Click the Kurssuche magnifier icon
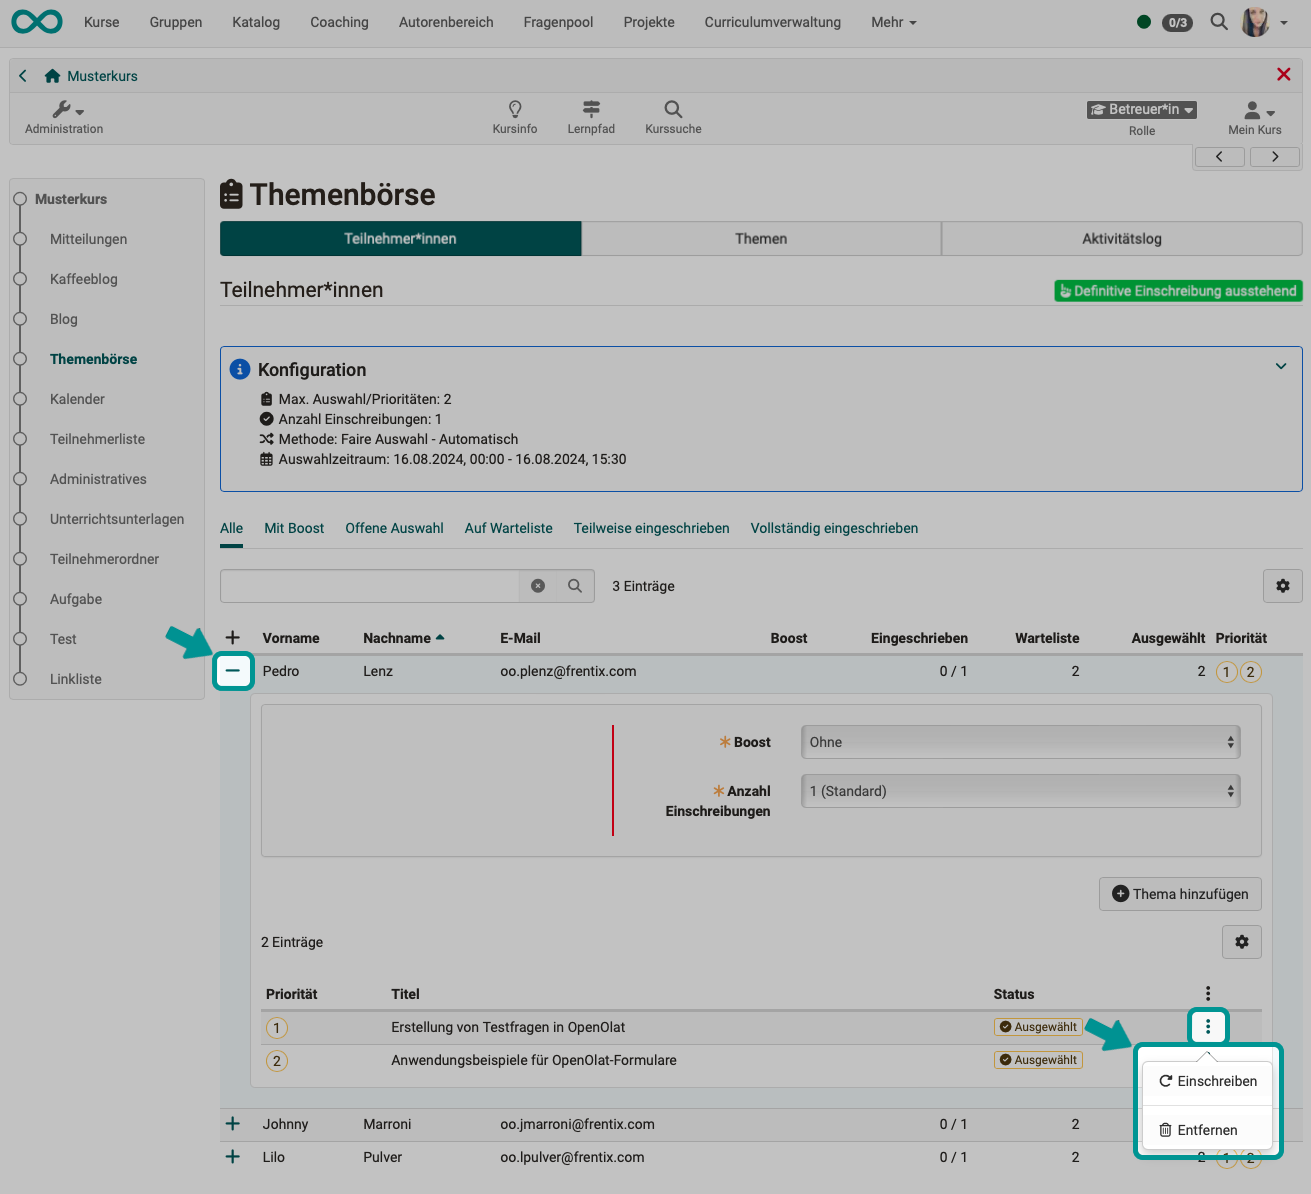The image size is (1311, 1194). [x=672, y=110]
